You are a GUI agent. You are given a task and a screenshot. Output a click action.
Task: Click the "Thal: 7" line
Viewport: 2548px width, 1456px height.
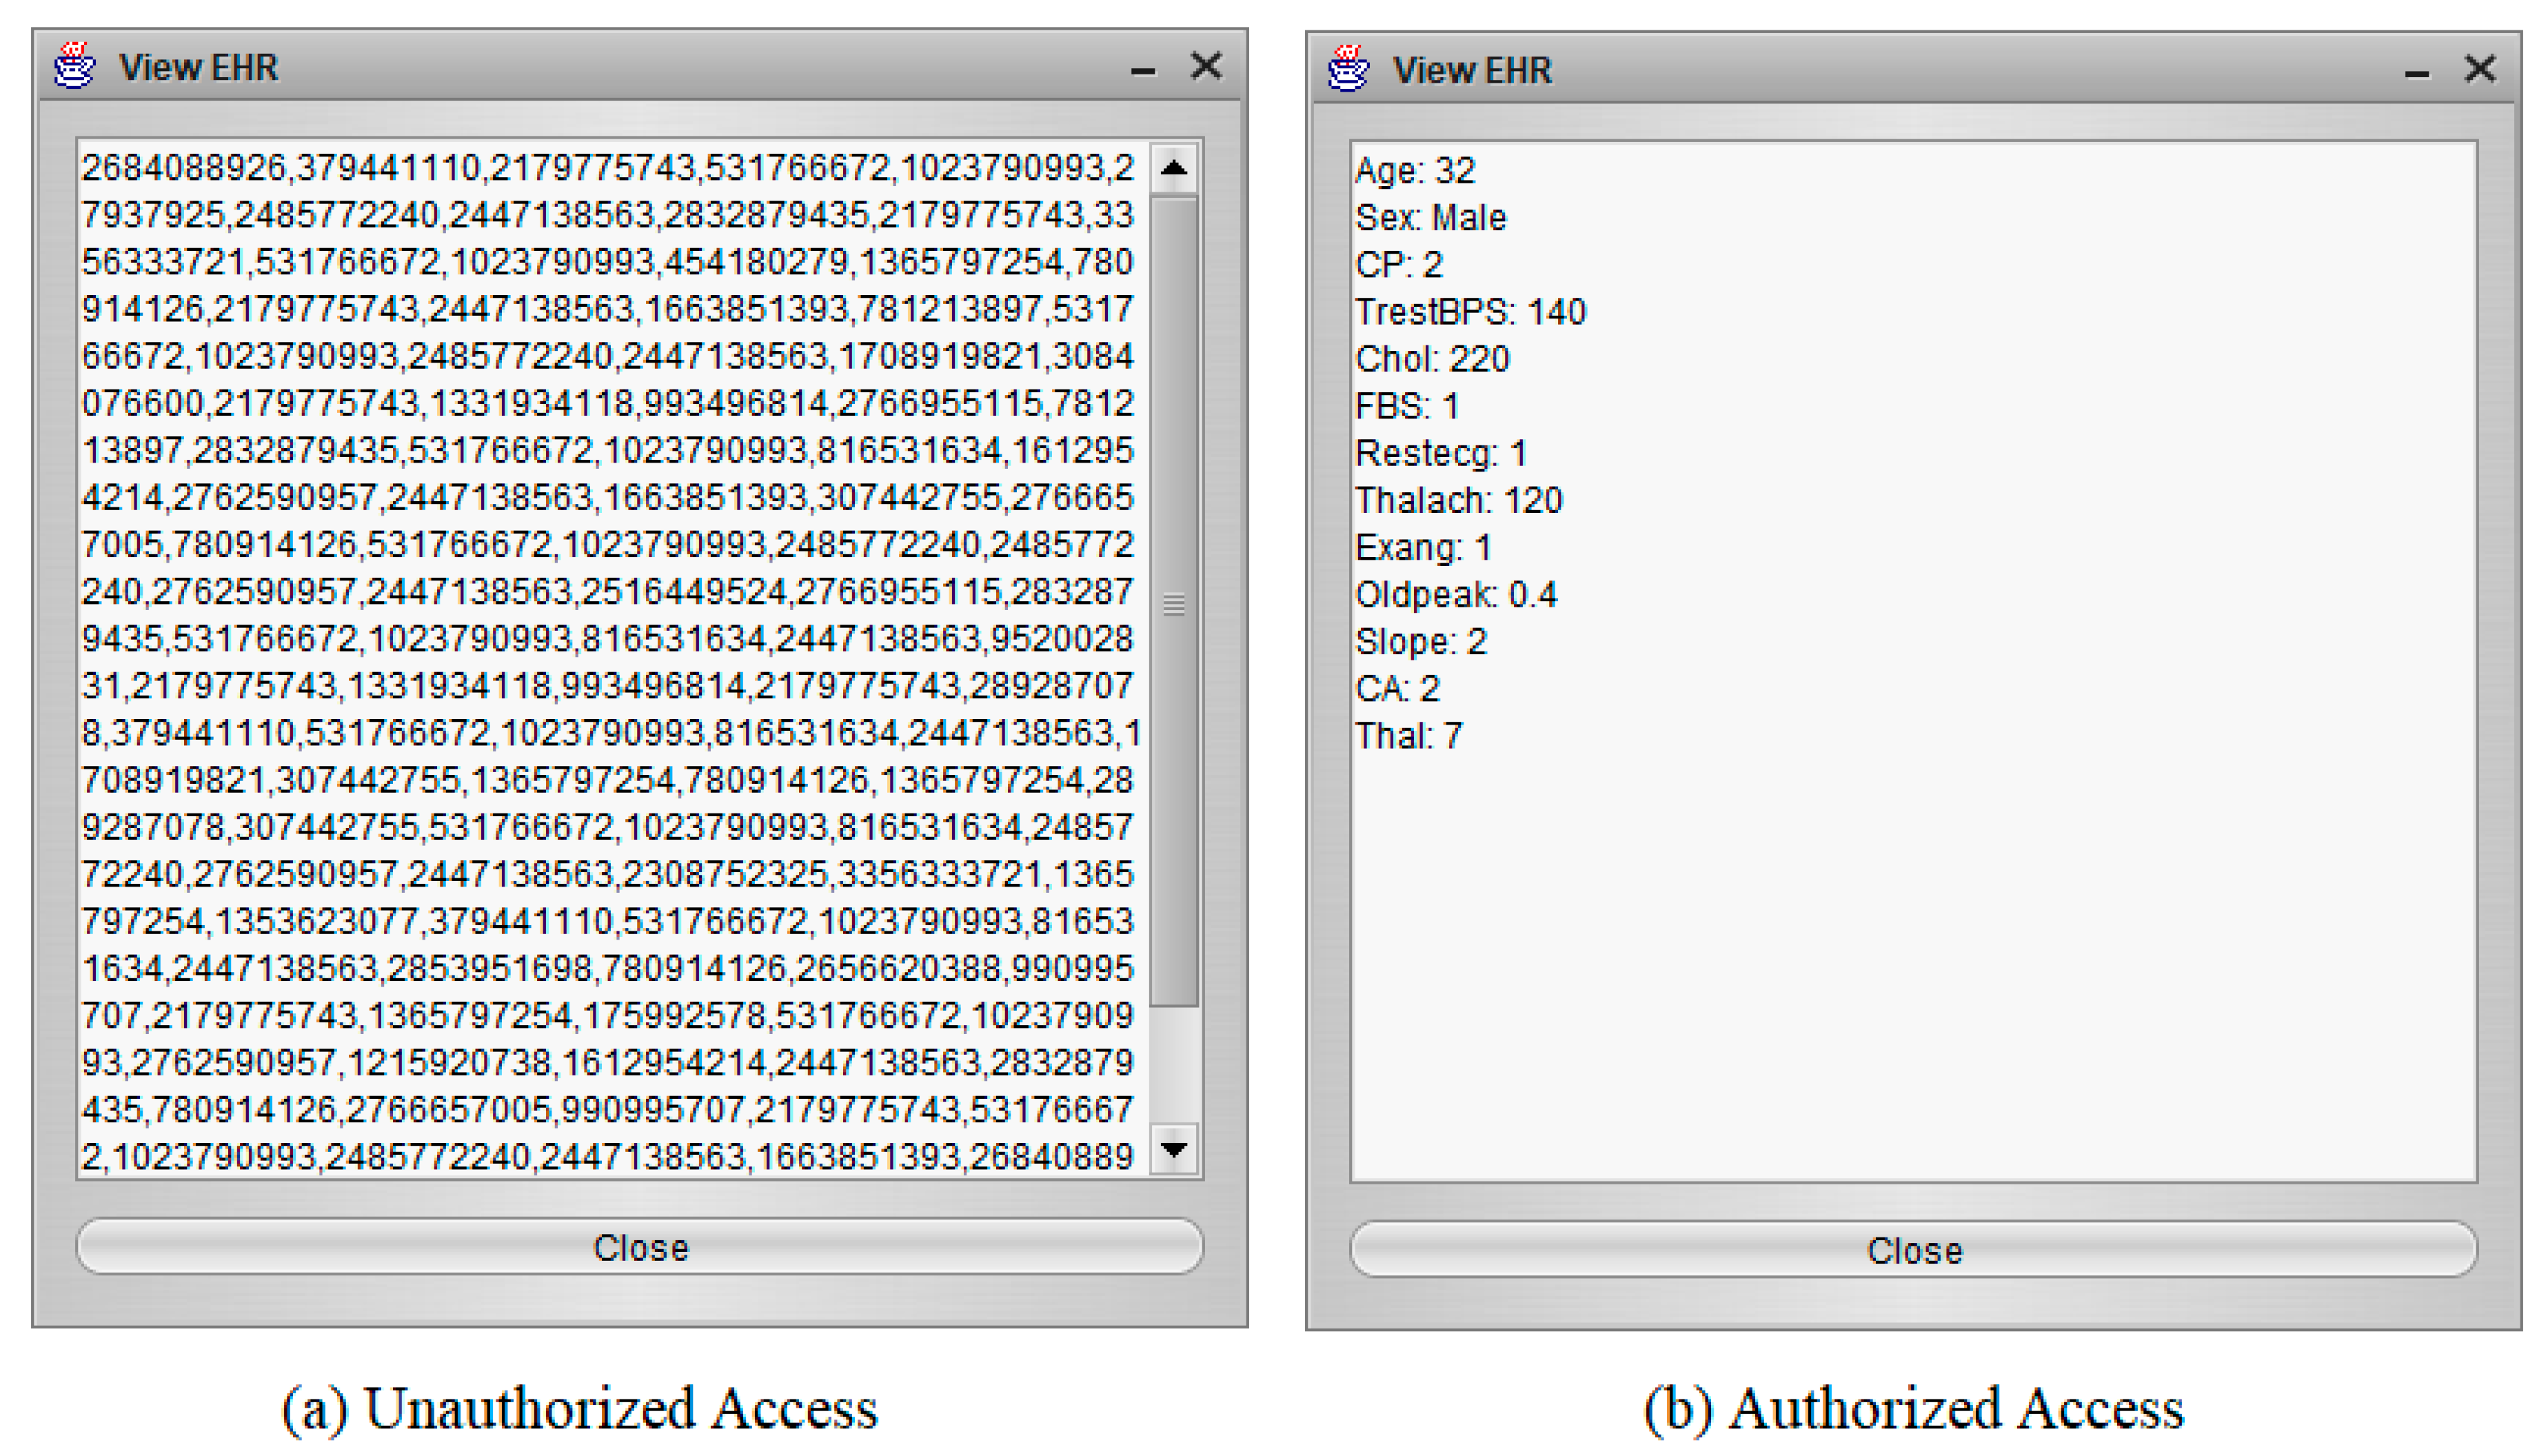[1408, 736]
